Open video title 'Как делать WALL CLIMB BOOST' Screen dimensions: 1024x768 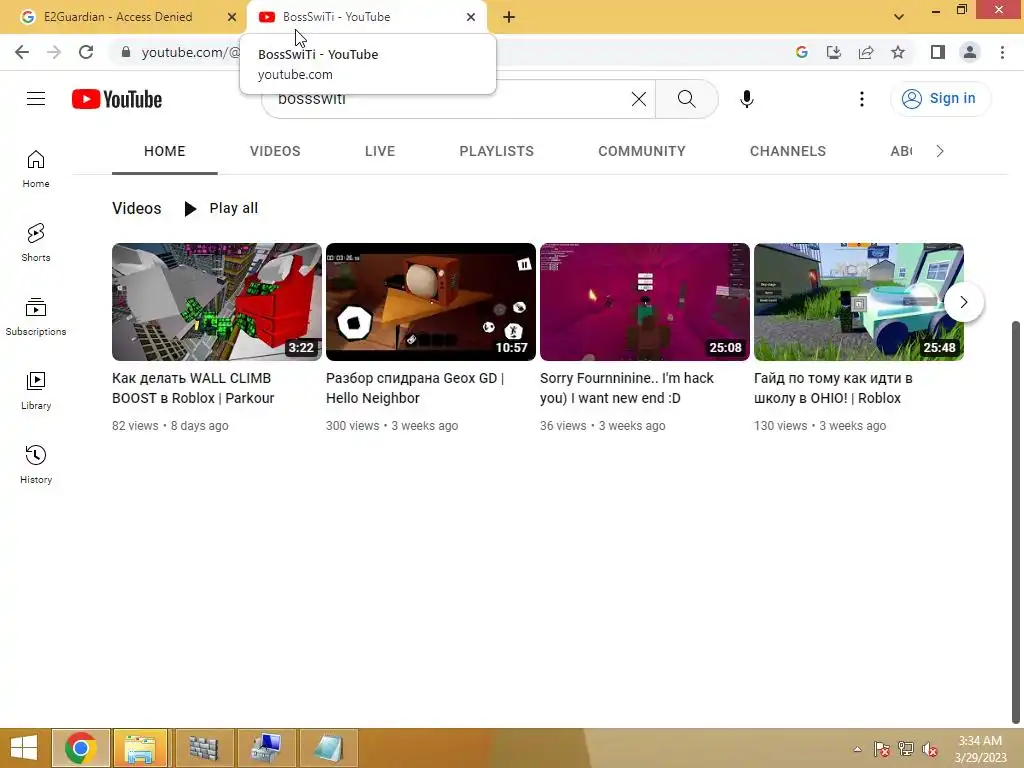193,388
